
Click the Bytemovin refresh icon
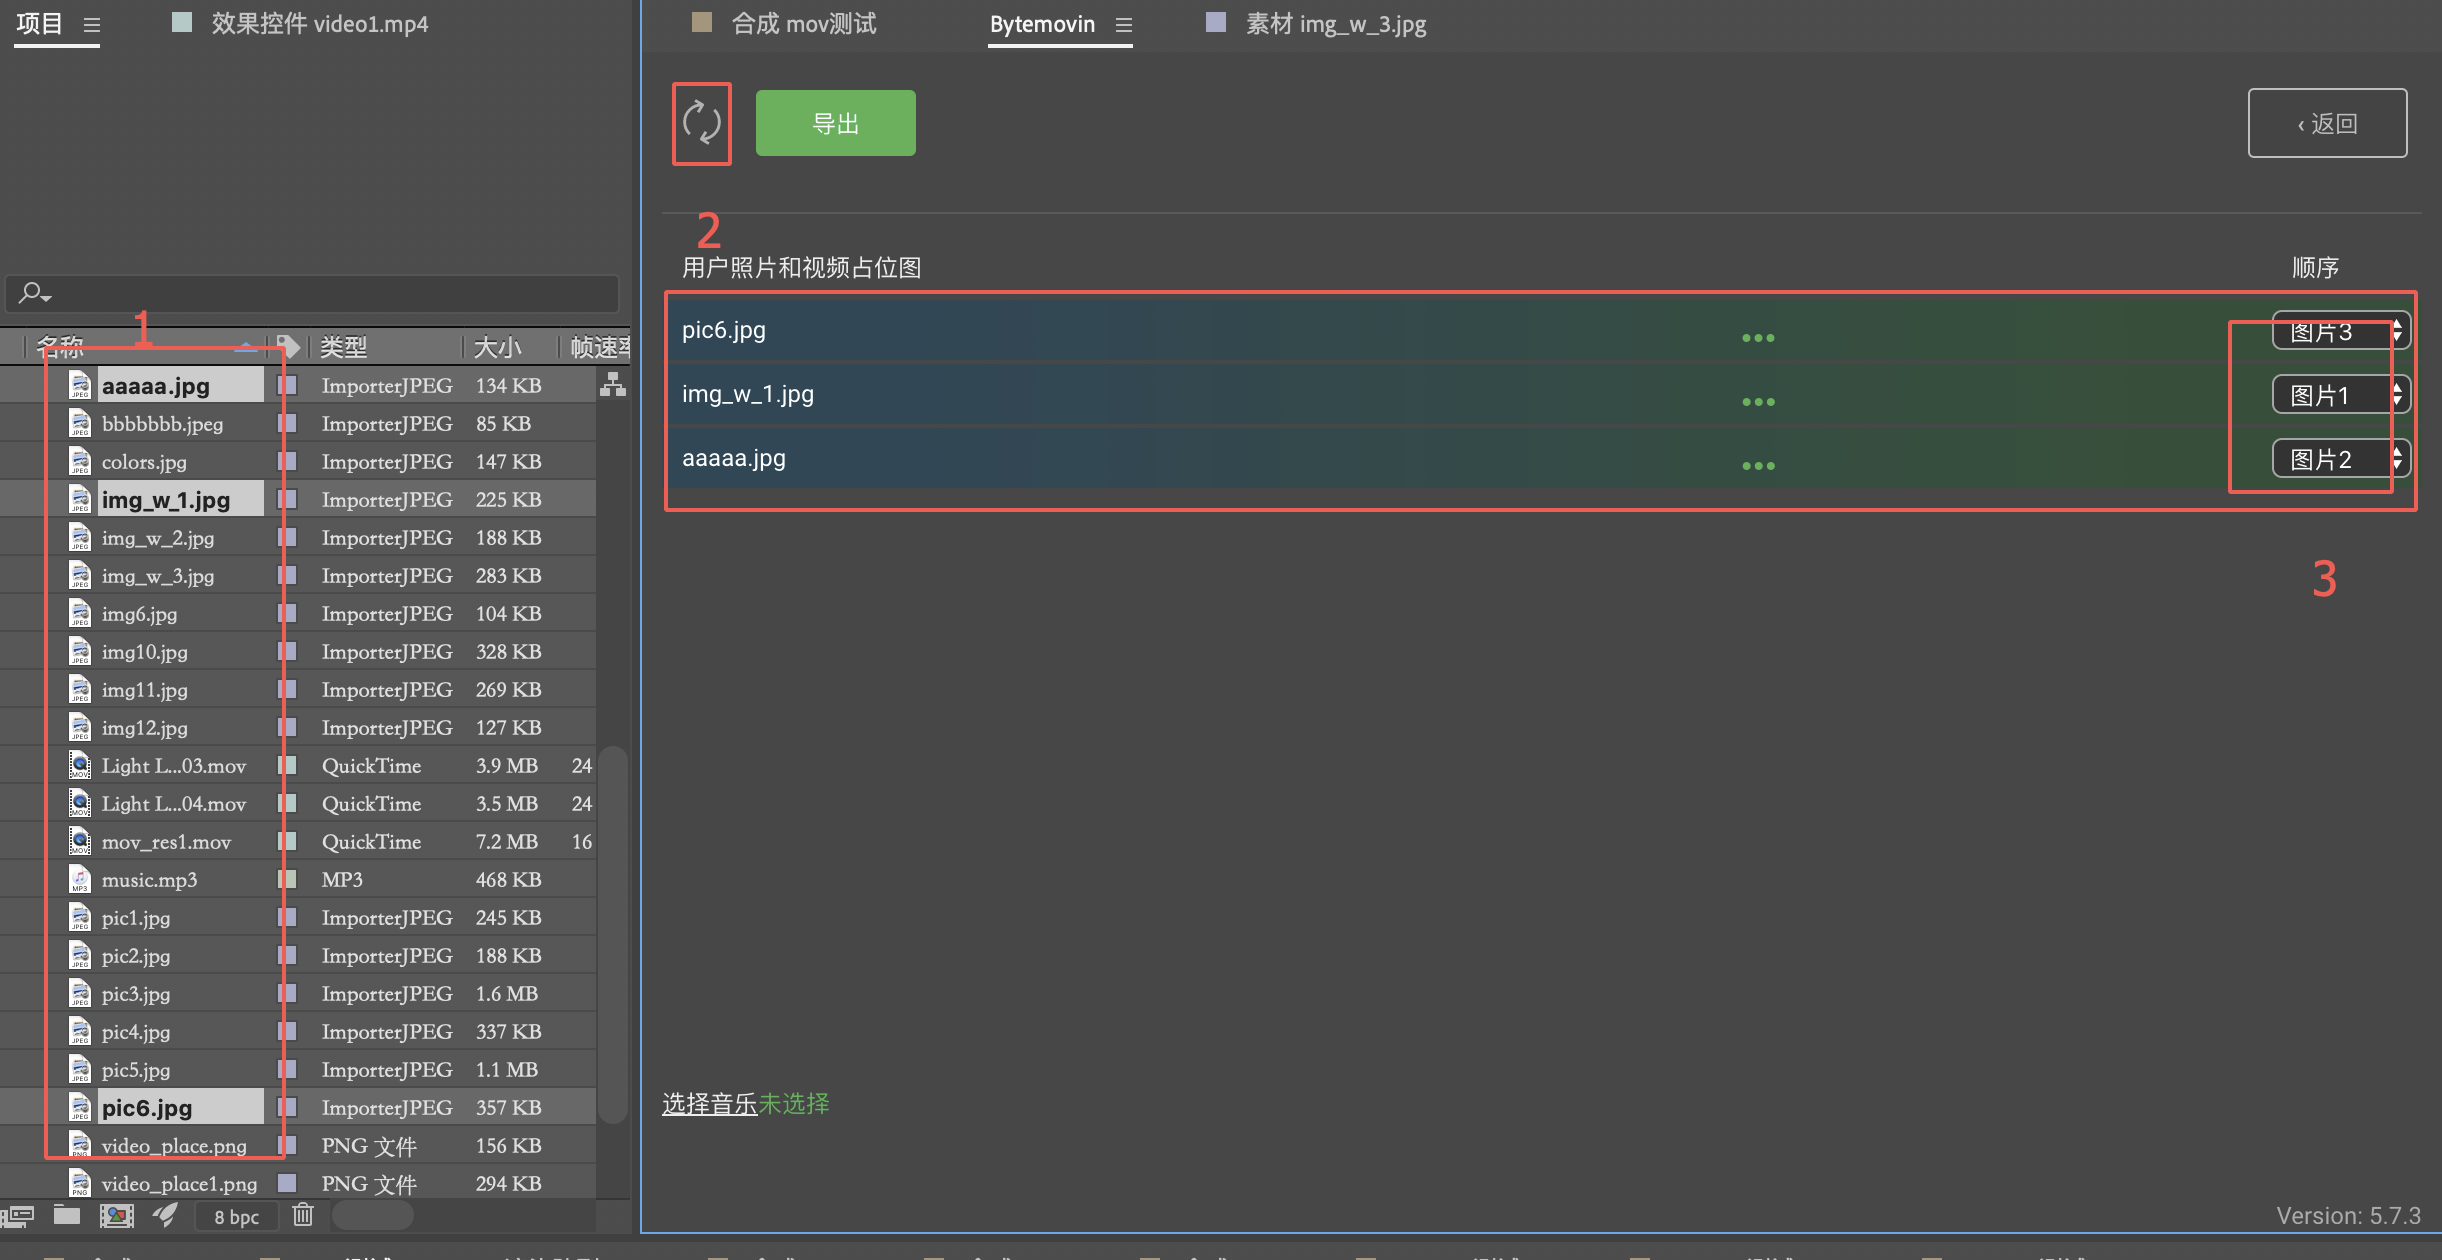701,123
